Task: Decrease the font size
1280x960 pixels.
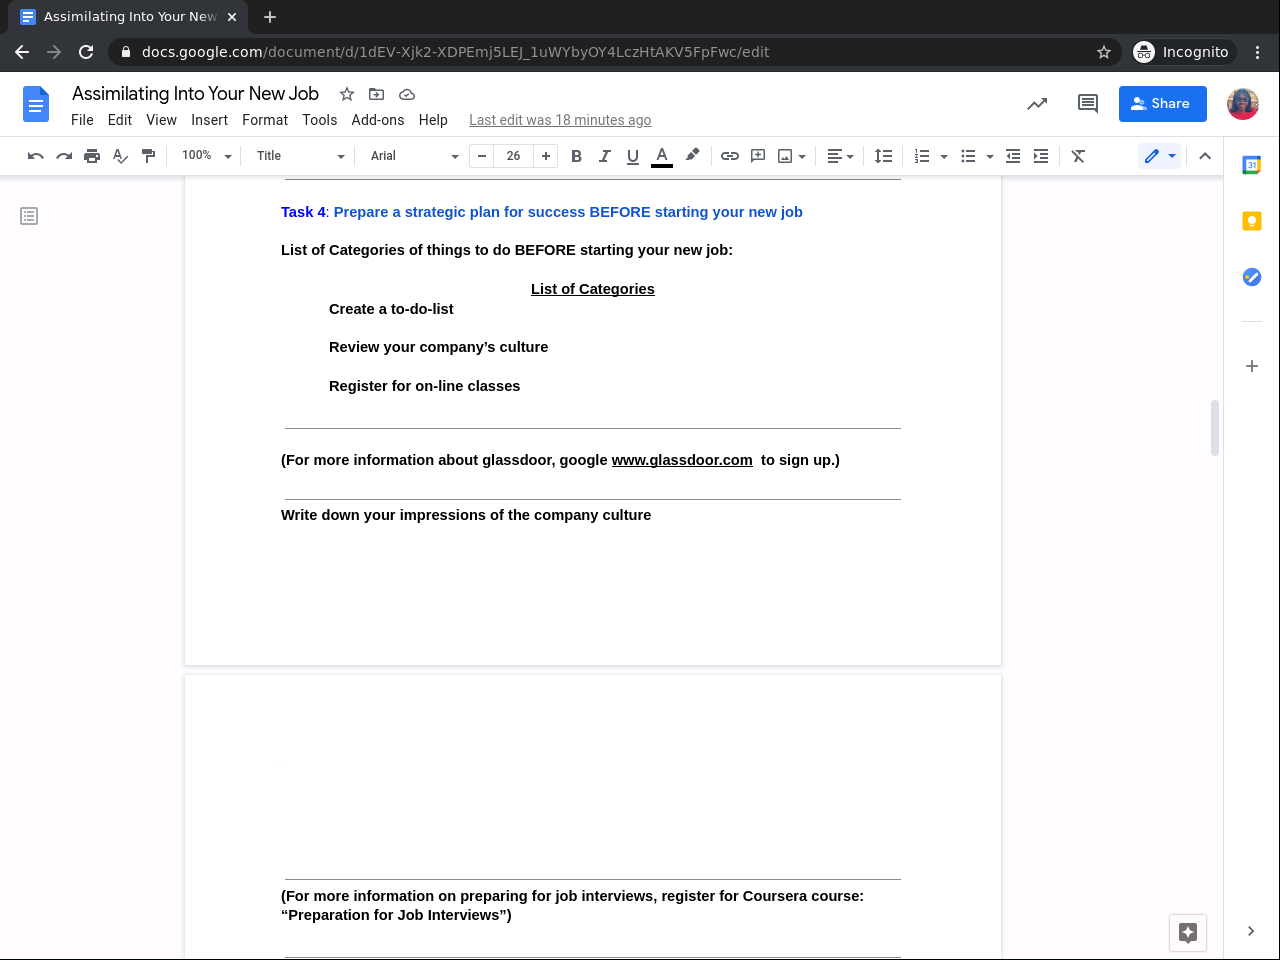Action: click(x=482, y=156)
